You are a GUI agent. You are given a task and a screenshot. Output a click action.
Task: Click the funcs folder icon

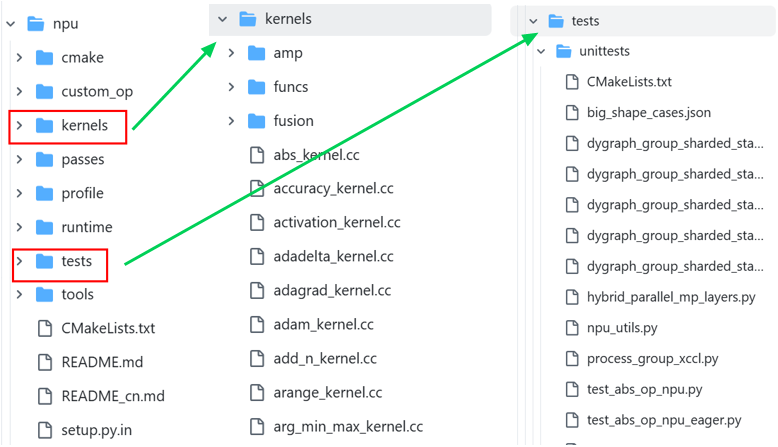tap(257, 87)
